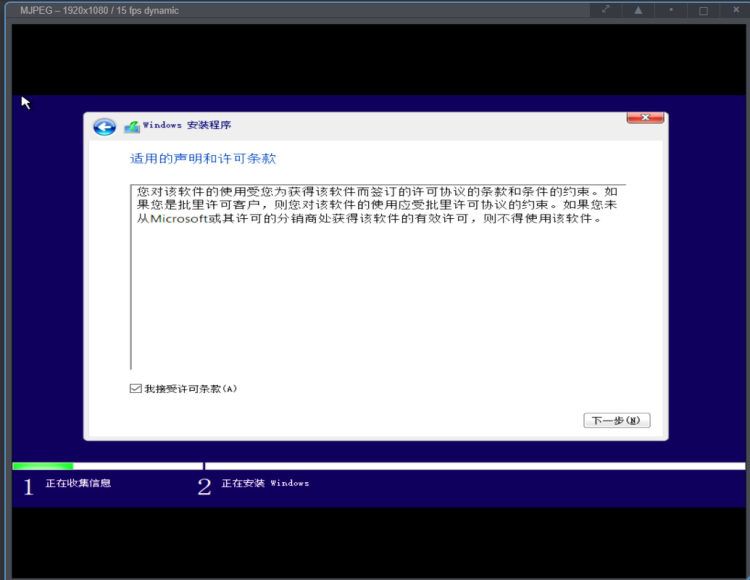The height and width of the screenshot is (580, 750).
Task: Click the 适用的声明和许可条款 heading
Action: pos(203,159)
